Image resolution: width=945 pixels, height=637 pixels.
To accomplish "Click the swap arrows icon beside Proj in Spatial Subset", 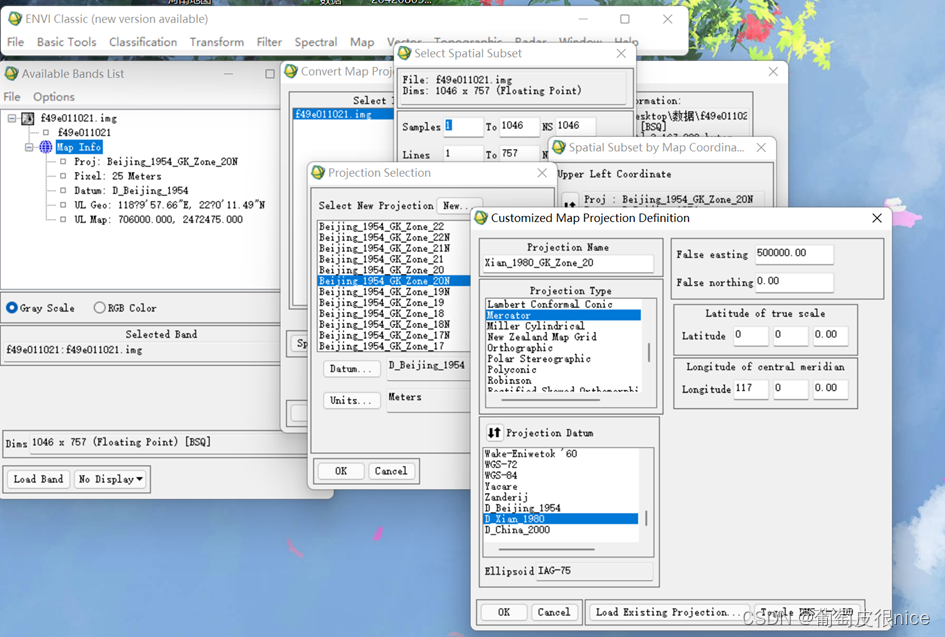I will (570, 201).
